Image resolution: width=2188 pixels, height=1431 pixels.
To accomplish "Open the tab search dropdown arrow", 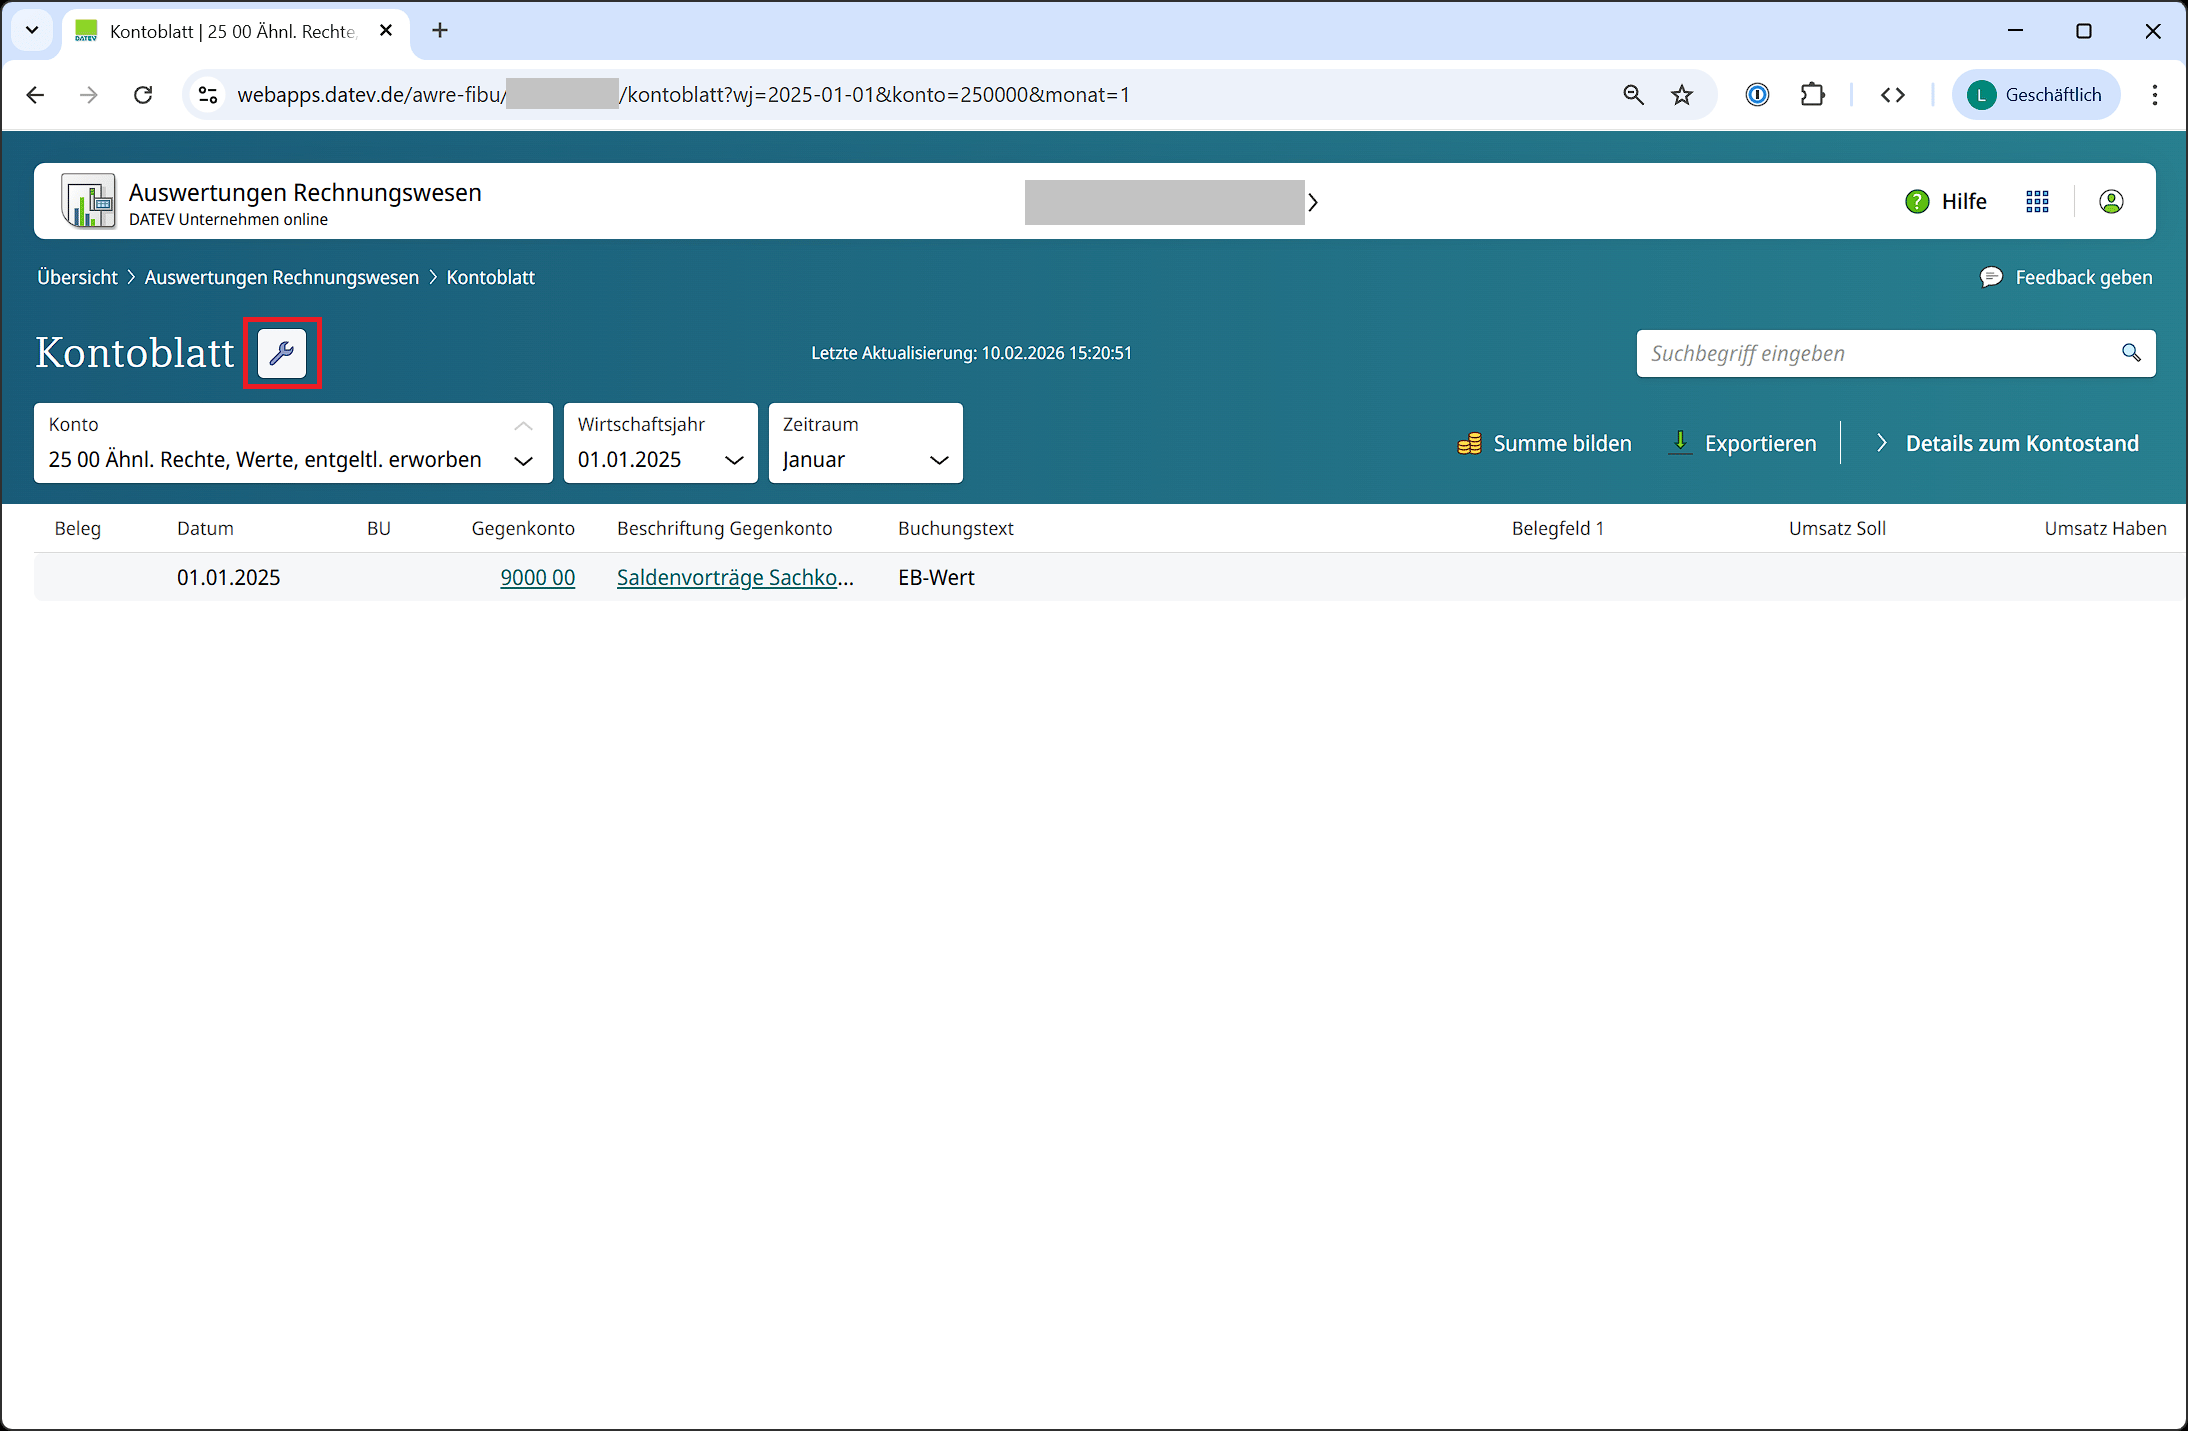I will [32, 30].
